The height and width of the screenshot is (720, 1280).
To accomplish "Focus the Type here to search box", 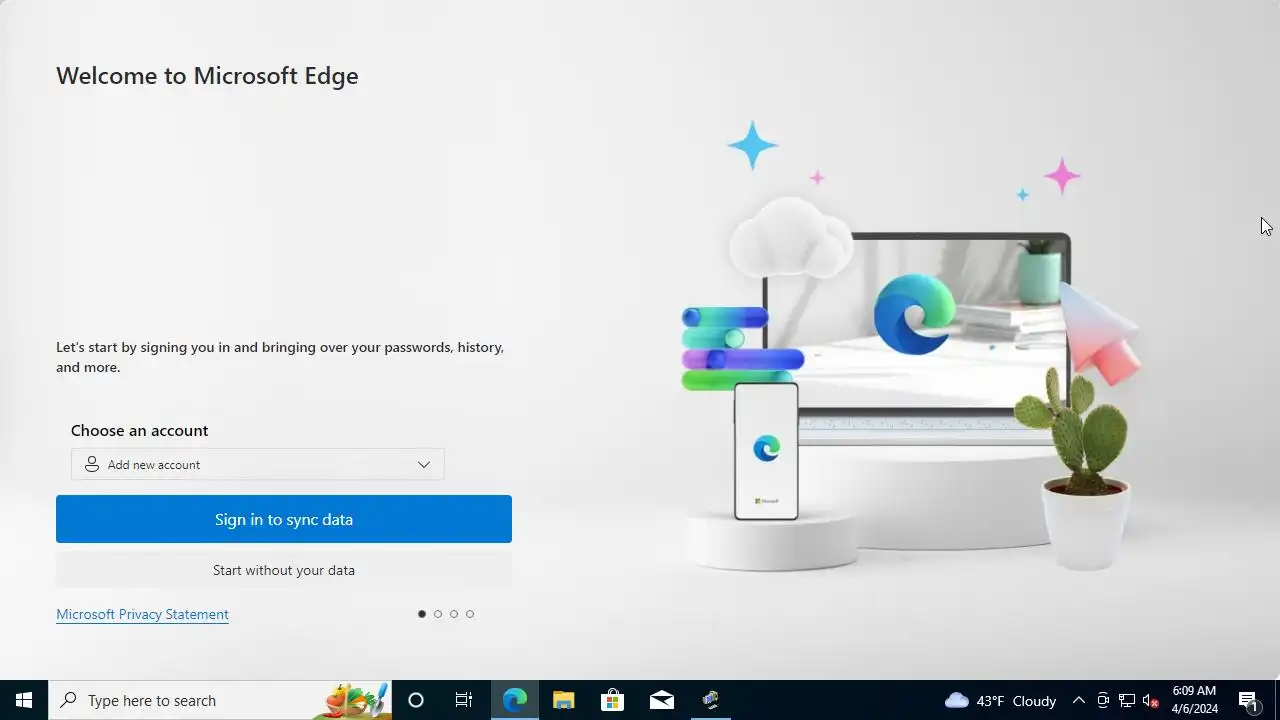I will [220, 700].
